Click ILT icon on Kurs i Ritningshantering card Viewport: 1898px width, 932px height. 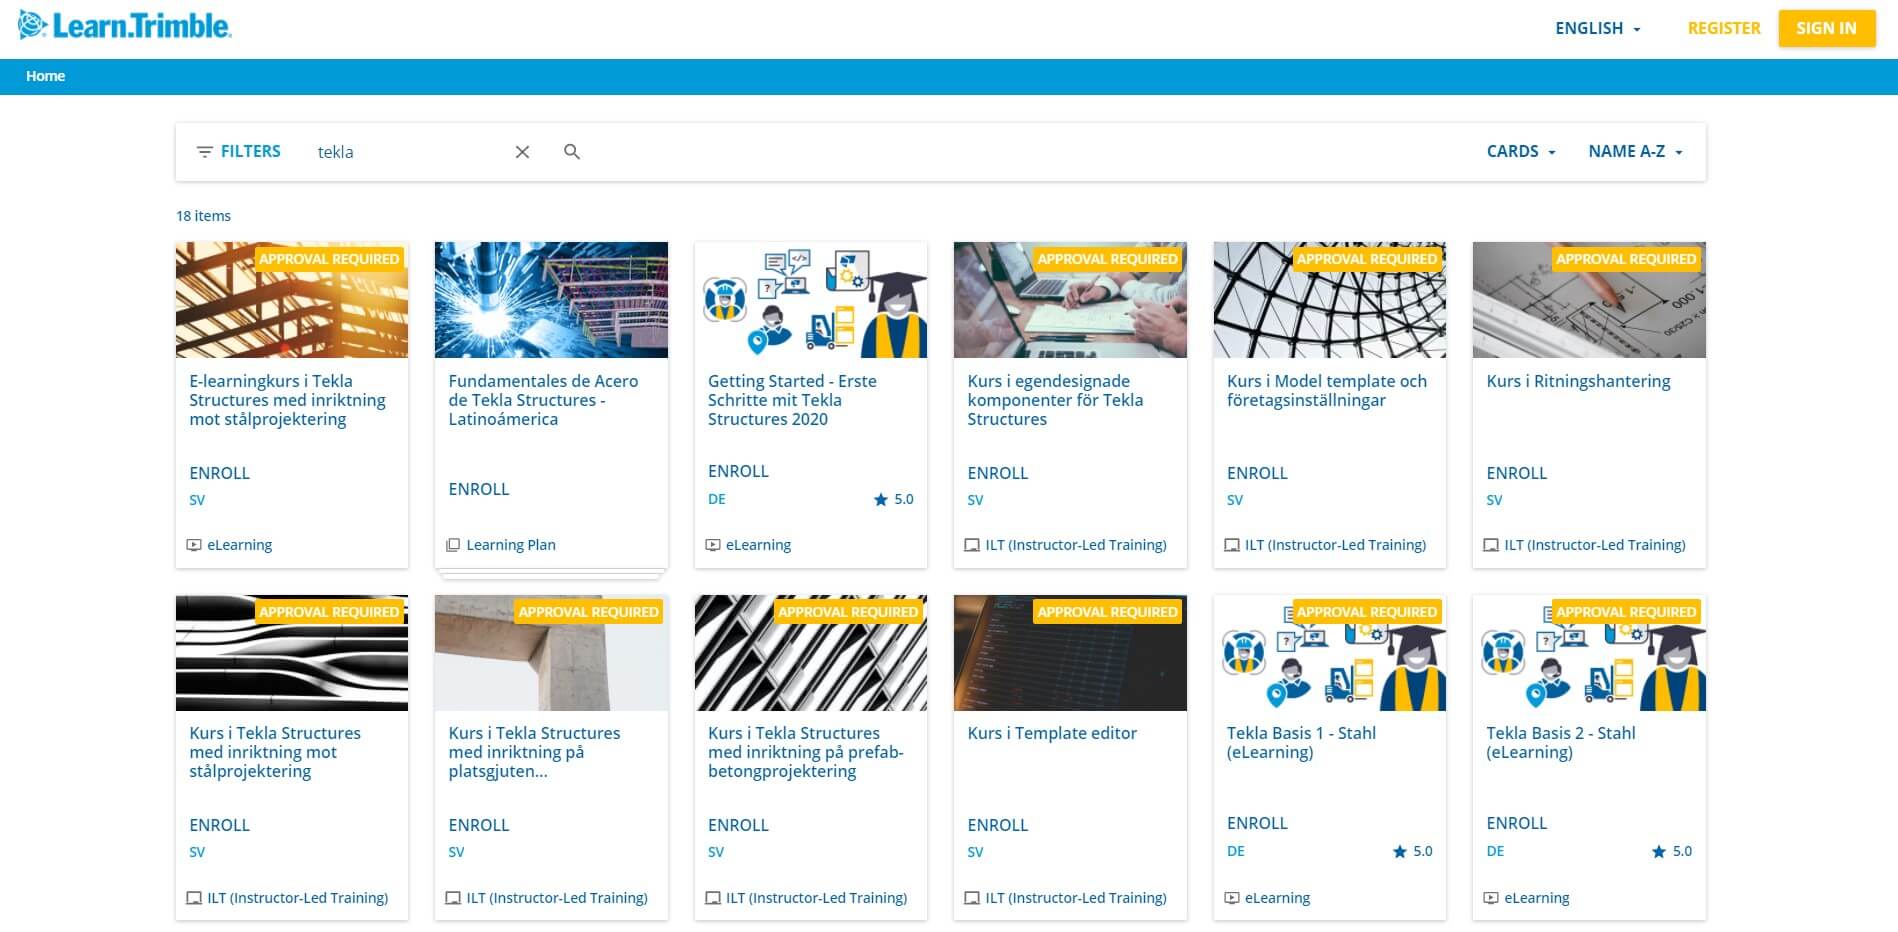click(1491, 545)
